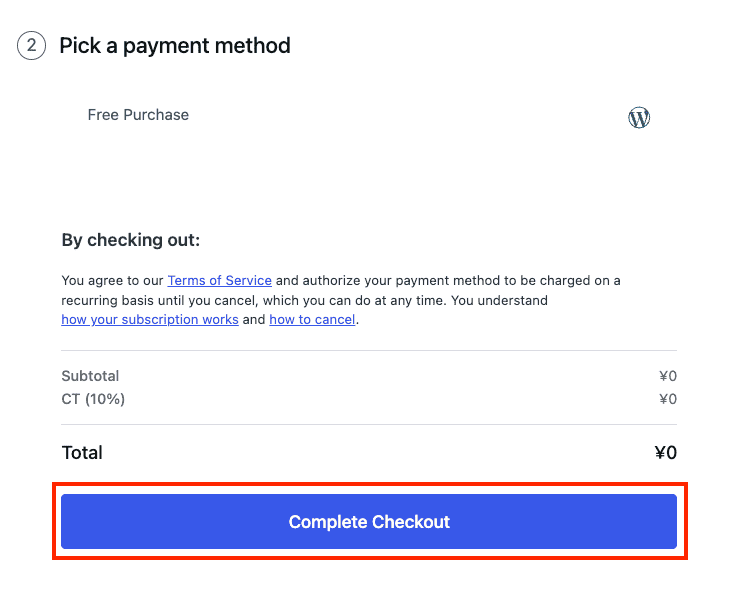Click the Subtotal ¥0 amount
Image resolution: width=740 pixels, height=608 pixels.
point(667,376)
